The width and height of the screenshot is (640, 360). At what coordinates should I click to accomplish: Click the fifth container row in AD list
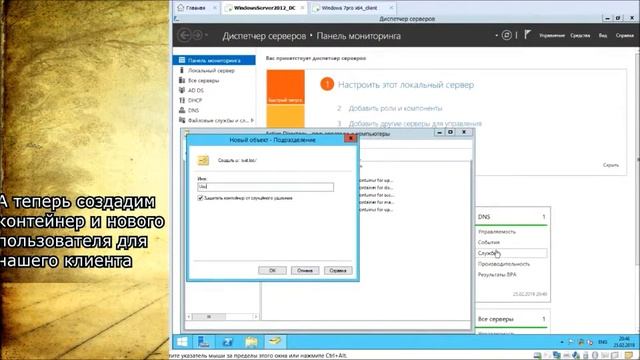click(x=376, y=209)
